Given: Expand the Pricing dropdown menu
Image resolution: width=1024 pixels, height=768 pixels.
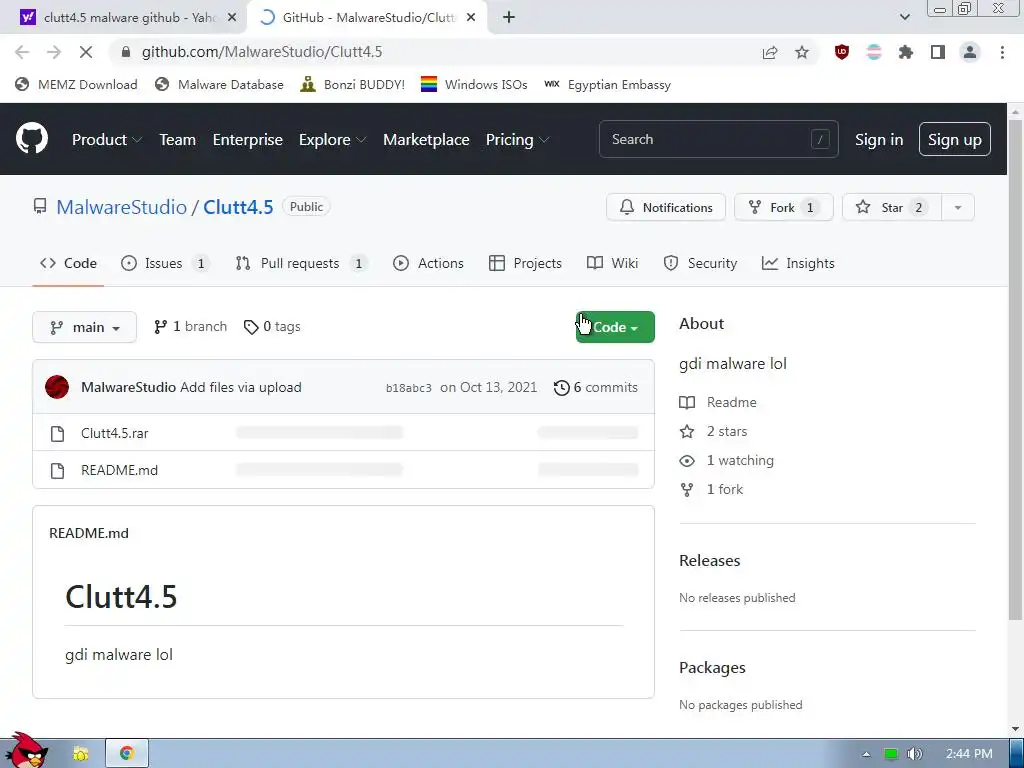Looking at the screenshot, I should [517, 140].
